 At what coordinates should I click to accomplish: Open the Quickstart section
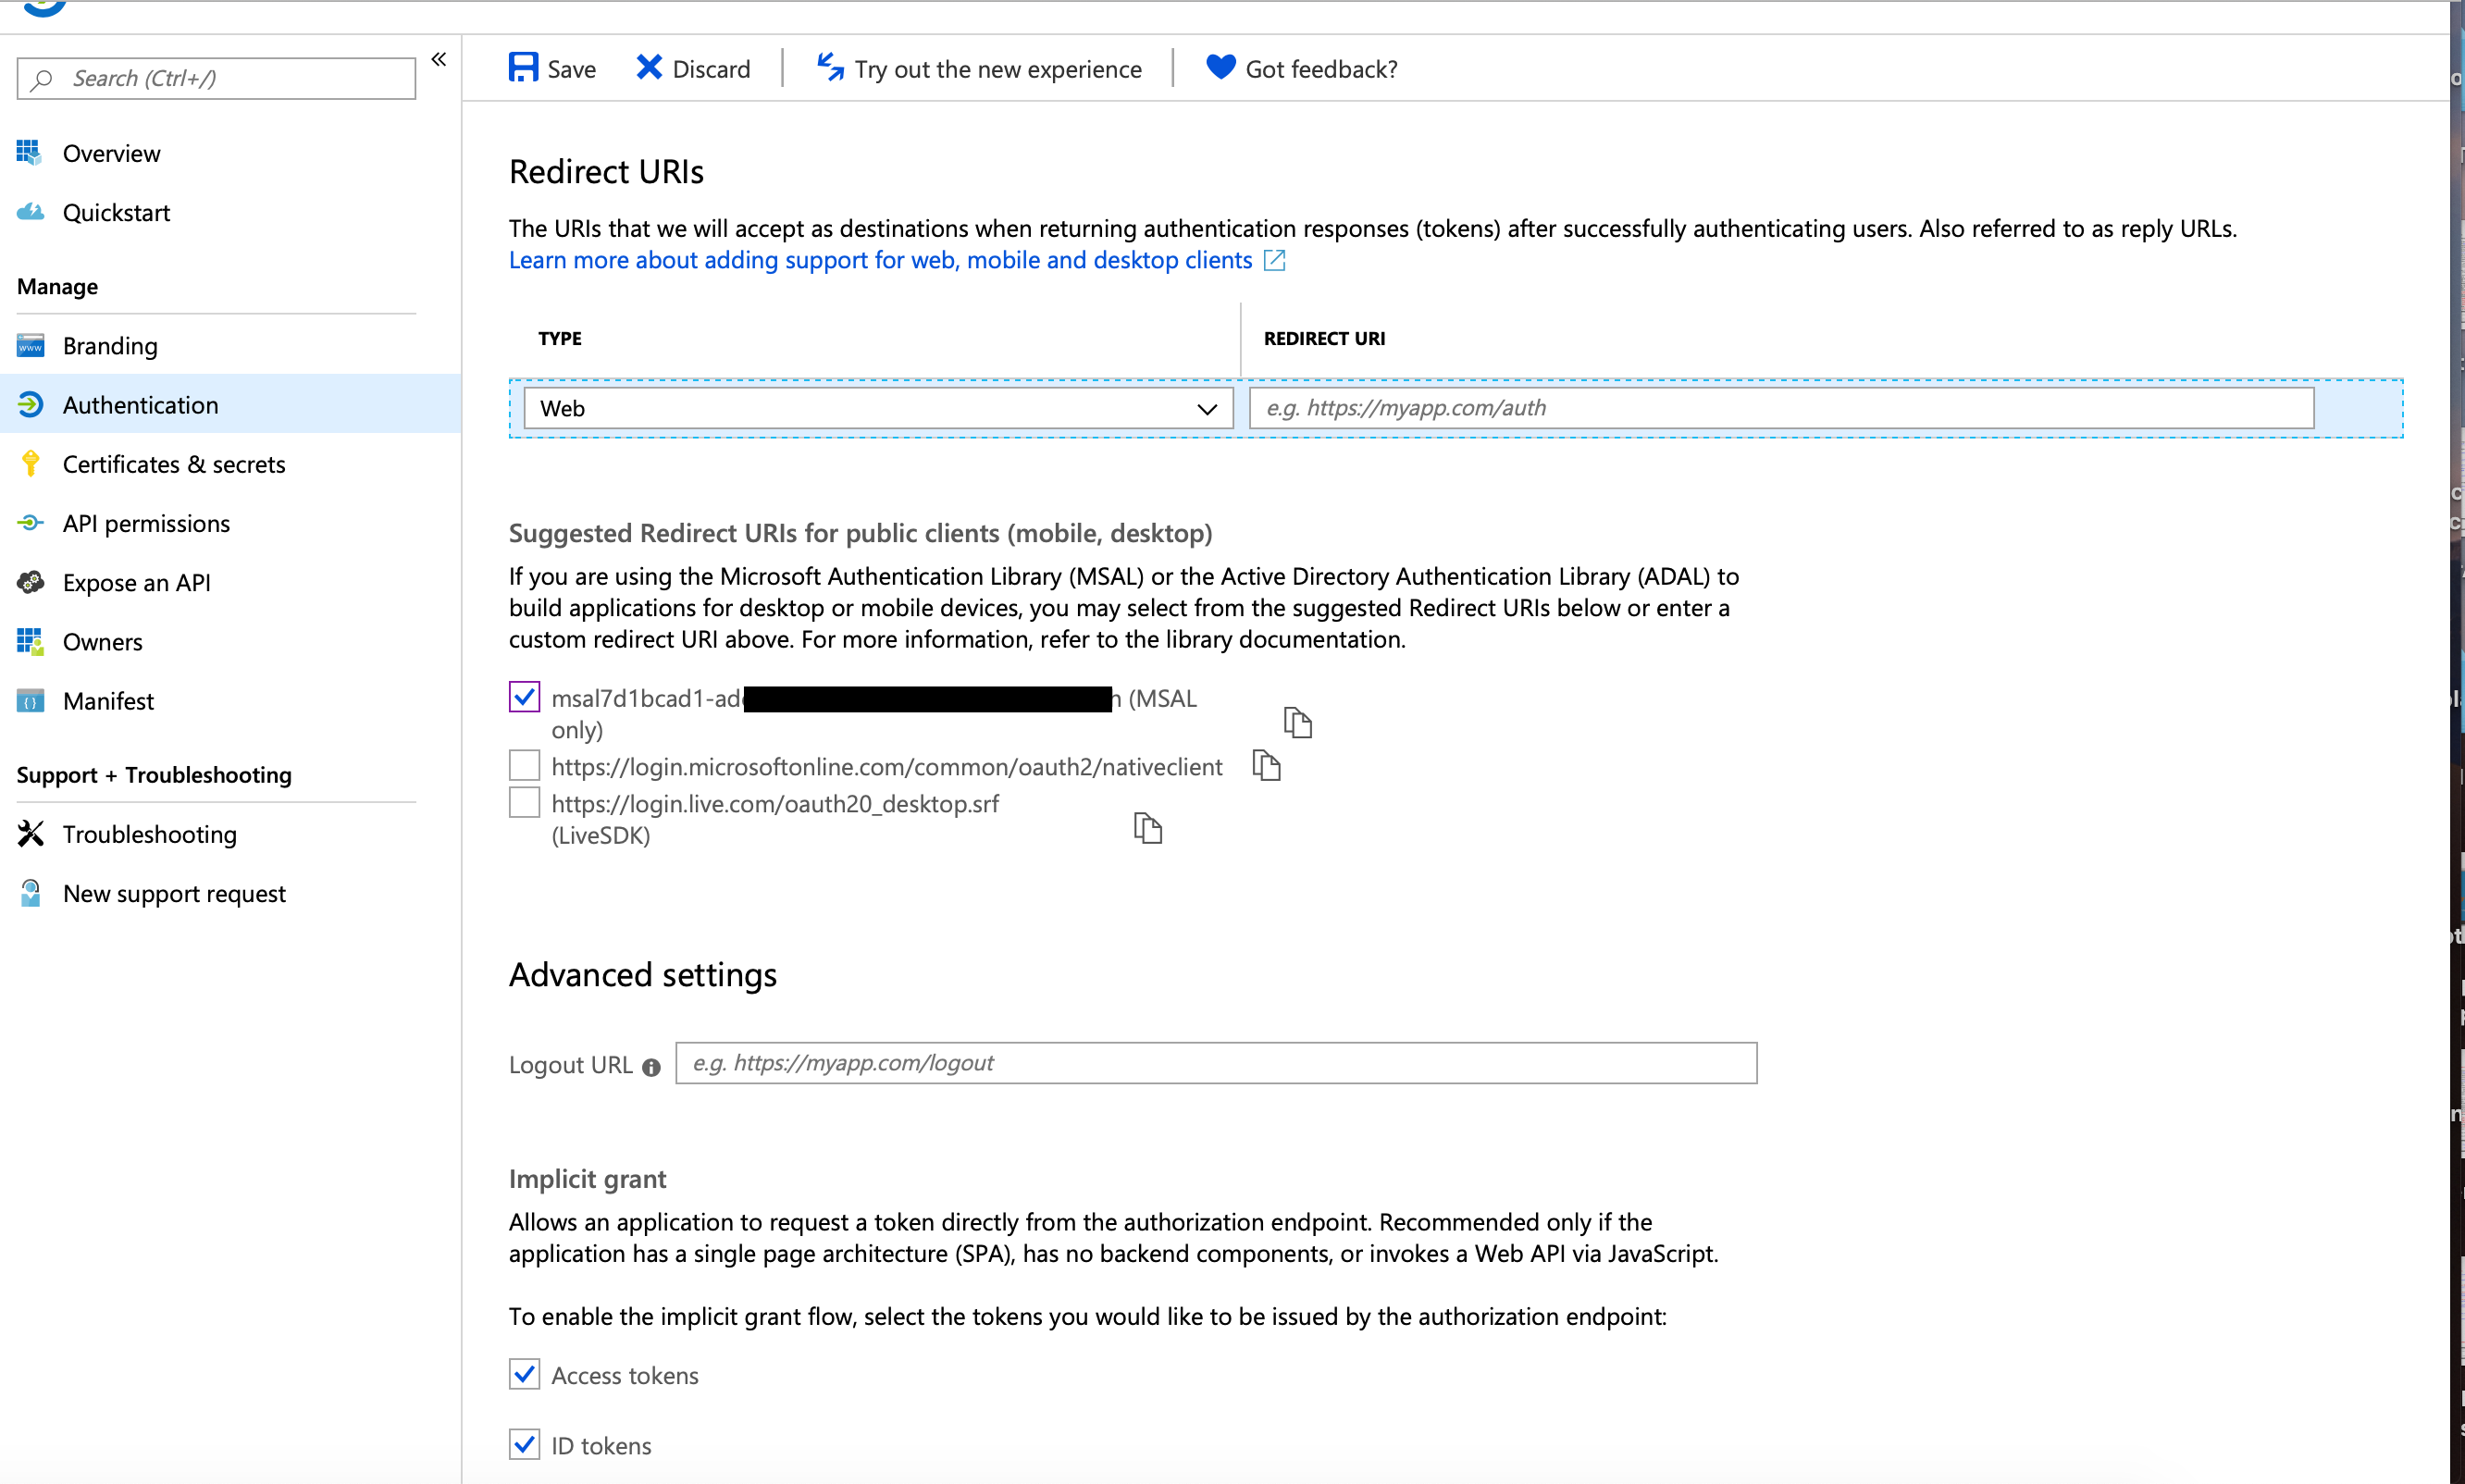tap(117, 212)
